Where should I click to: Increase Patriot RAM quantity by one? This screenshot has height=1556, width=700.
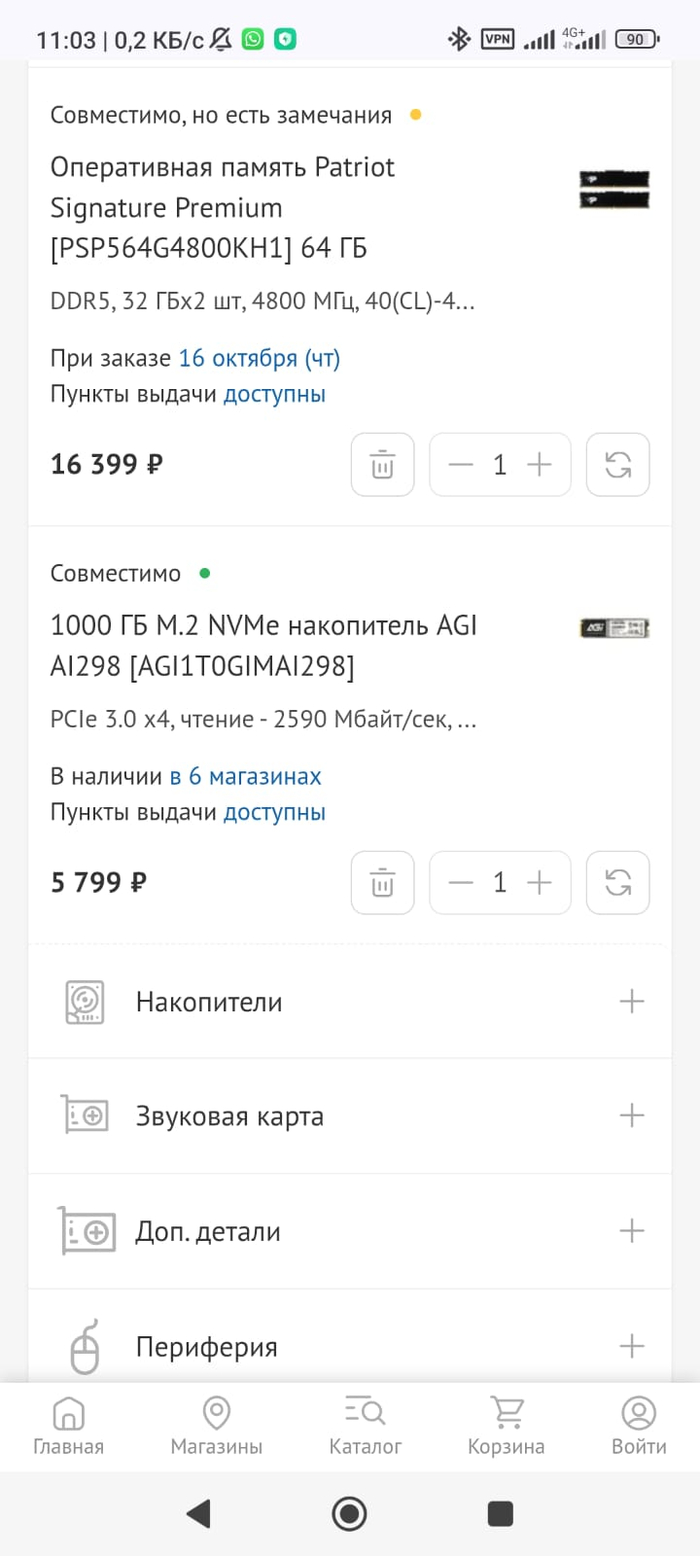(x=539, y=464)
